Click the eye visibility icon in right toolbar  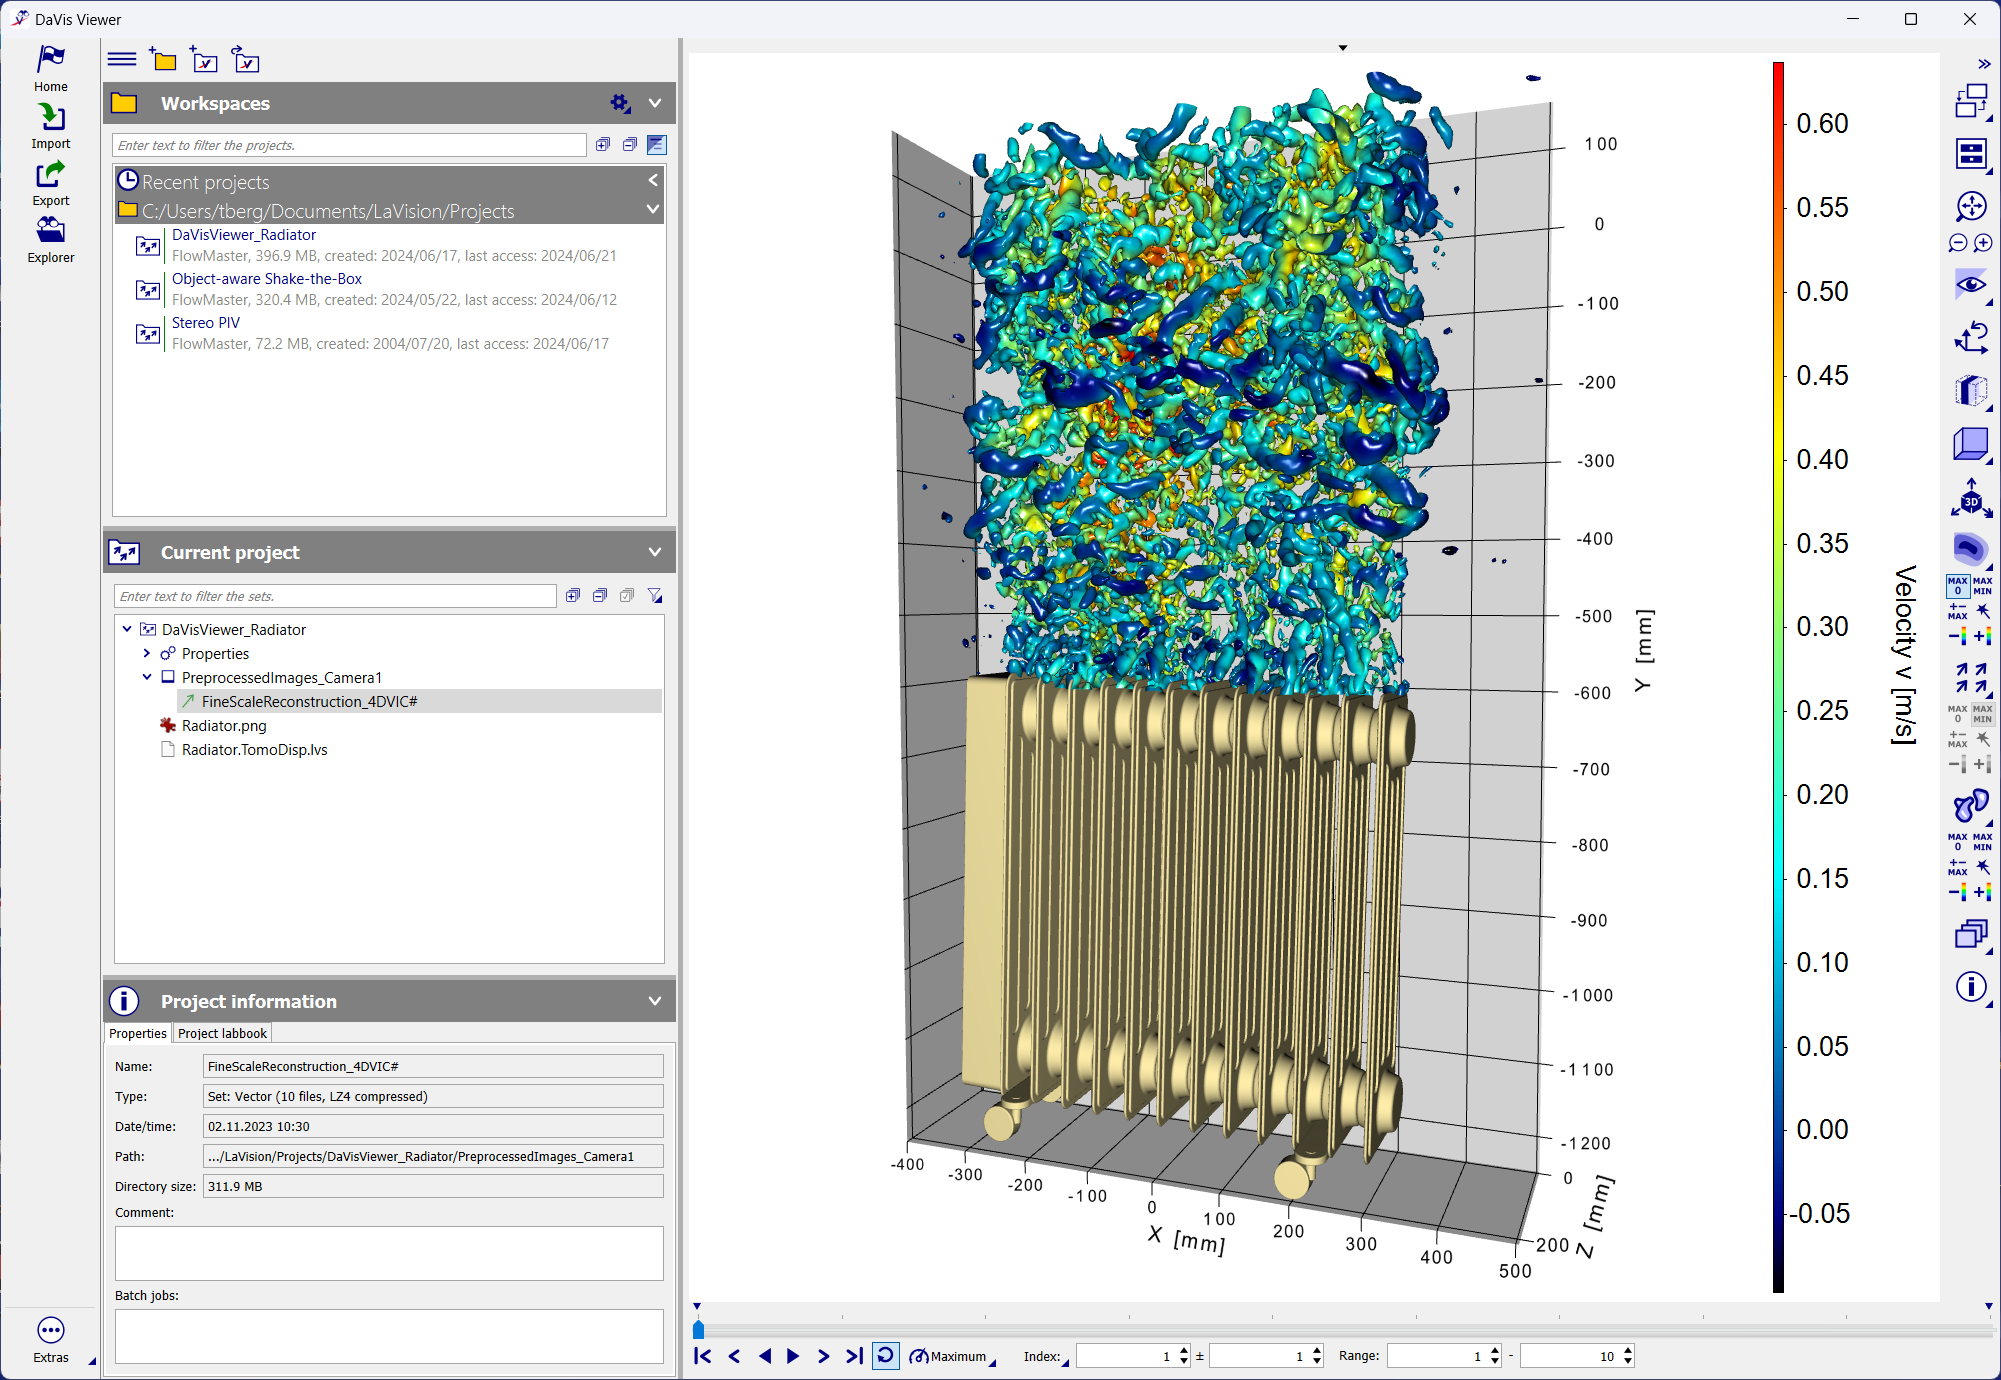tap(1970, 284)
